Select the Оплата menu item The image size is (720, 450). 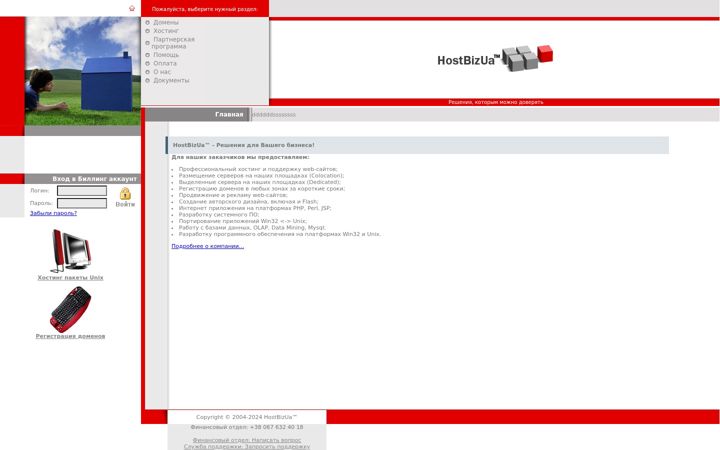coord(165,63)
